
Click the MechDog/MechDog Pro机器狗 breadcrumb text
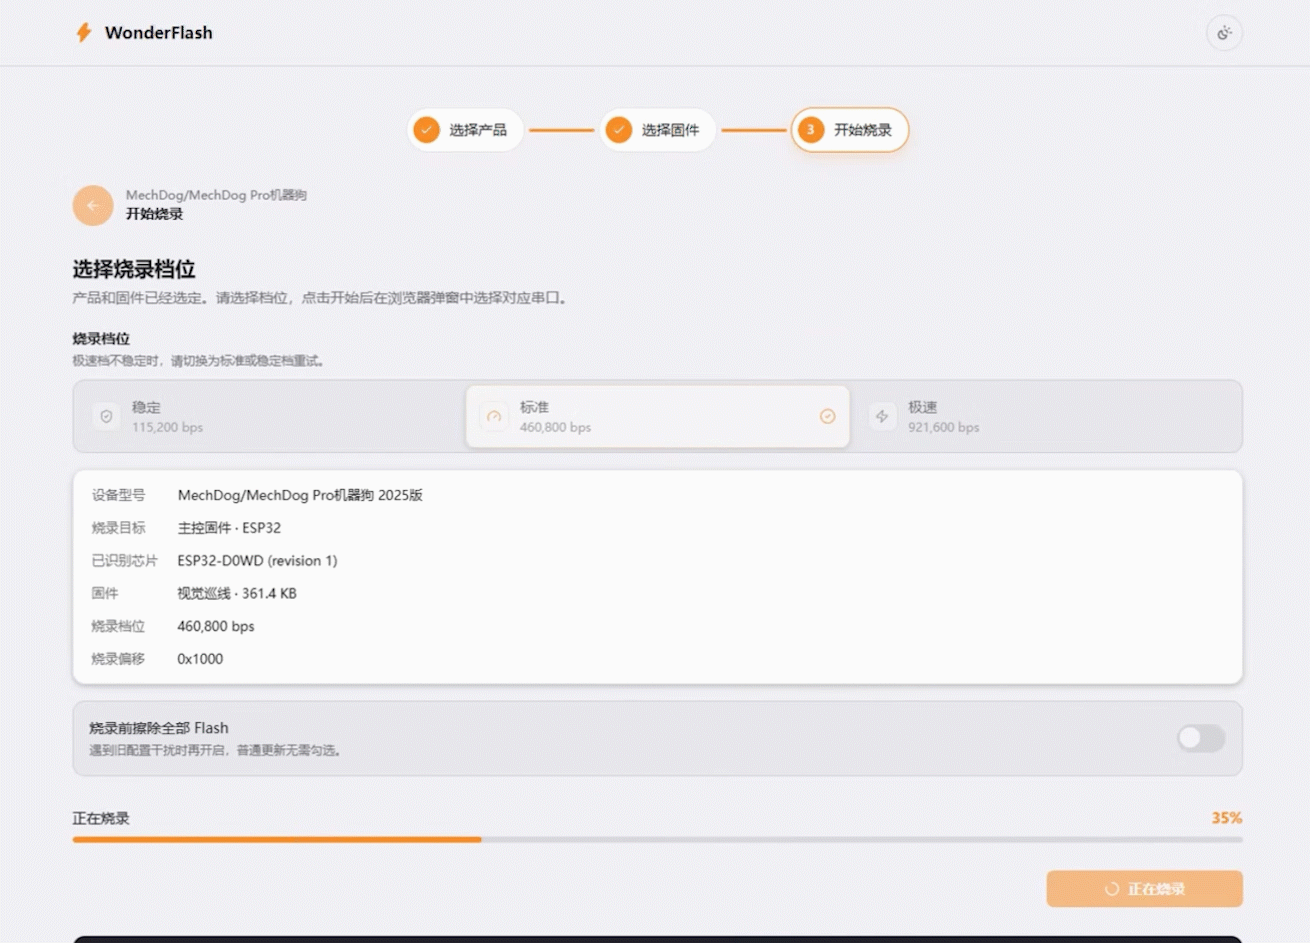[x=216, y=195]
